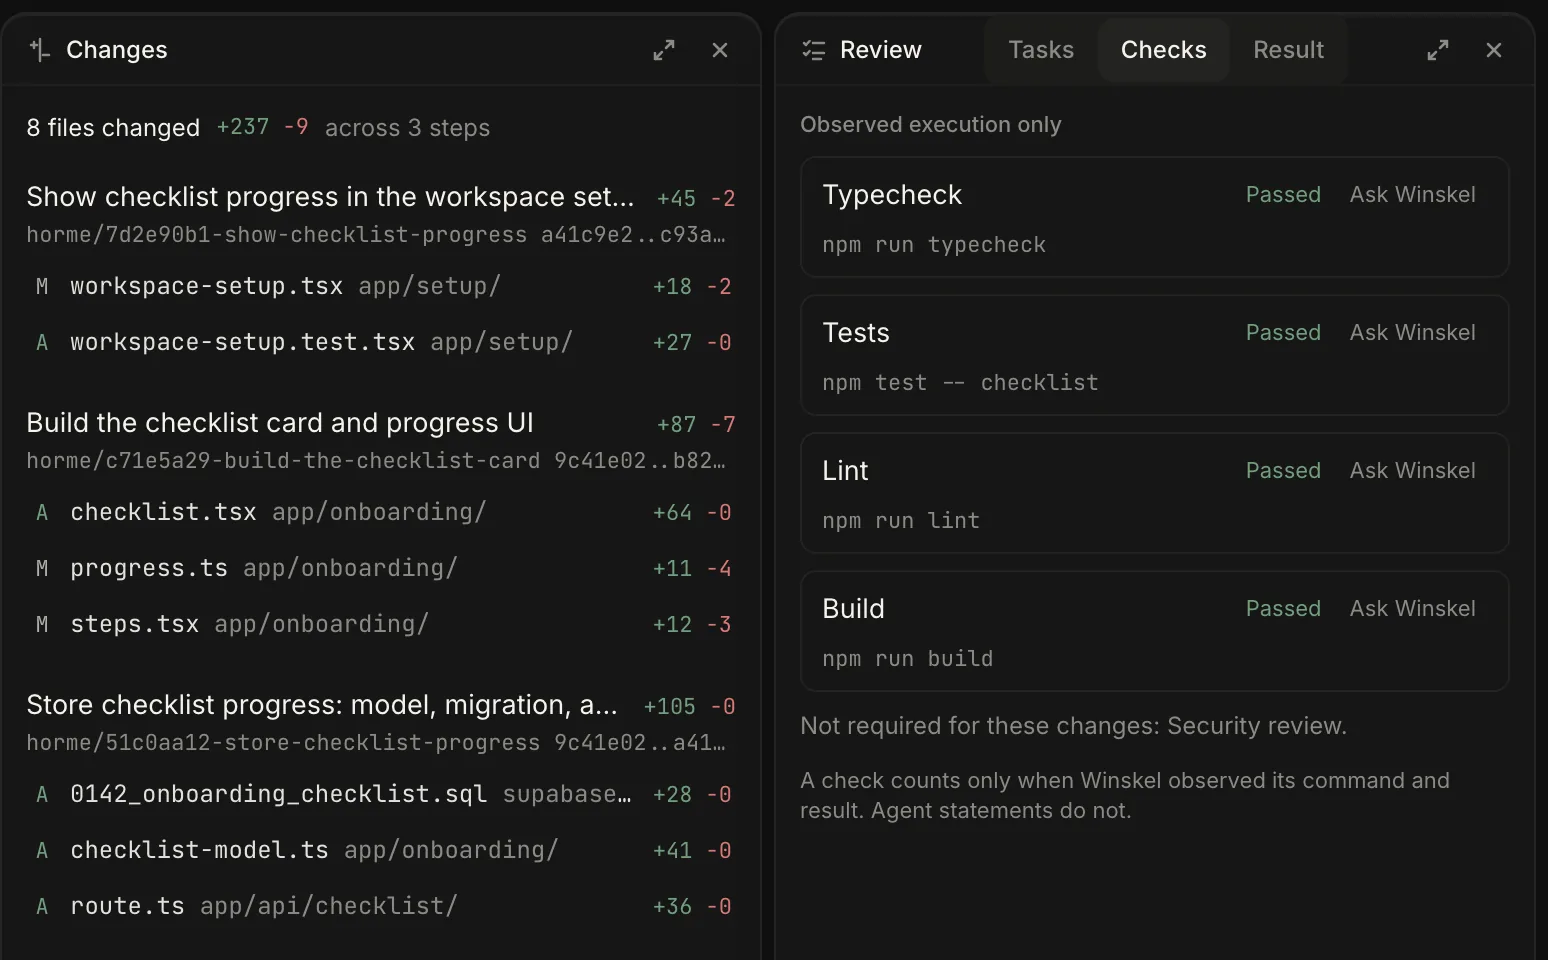Click the Tests check card title
The height and width of the screenshot is (960, 1548).
[856, 333]
